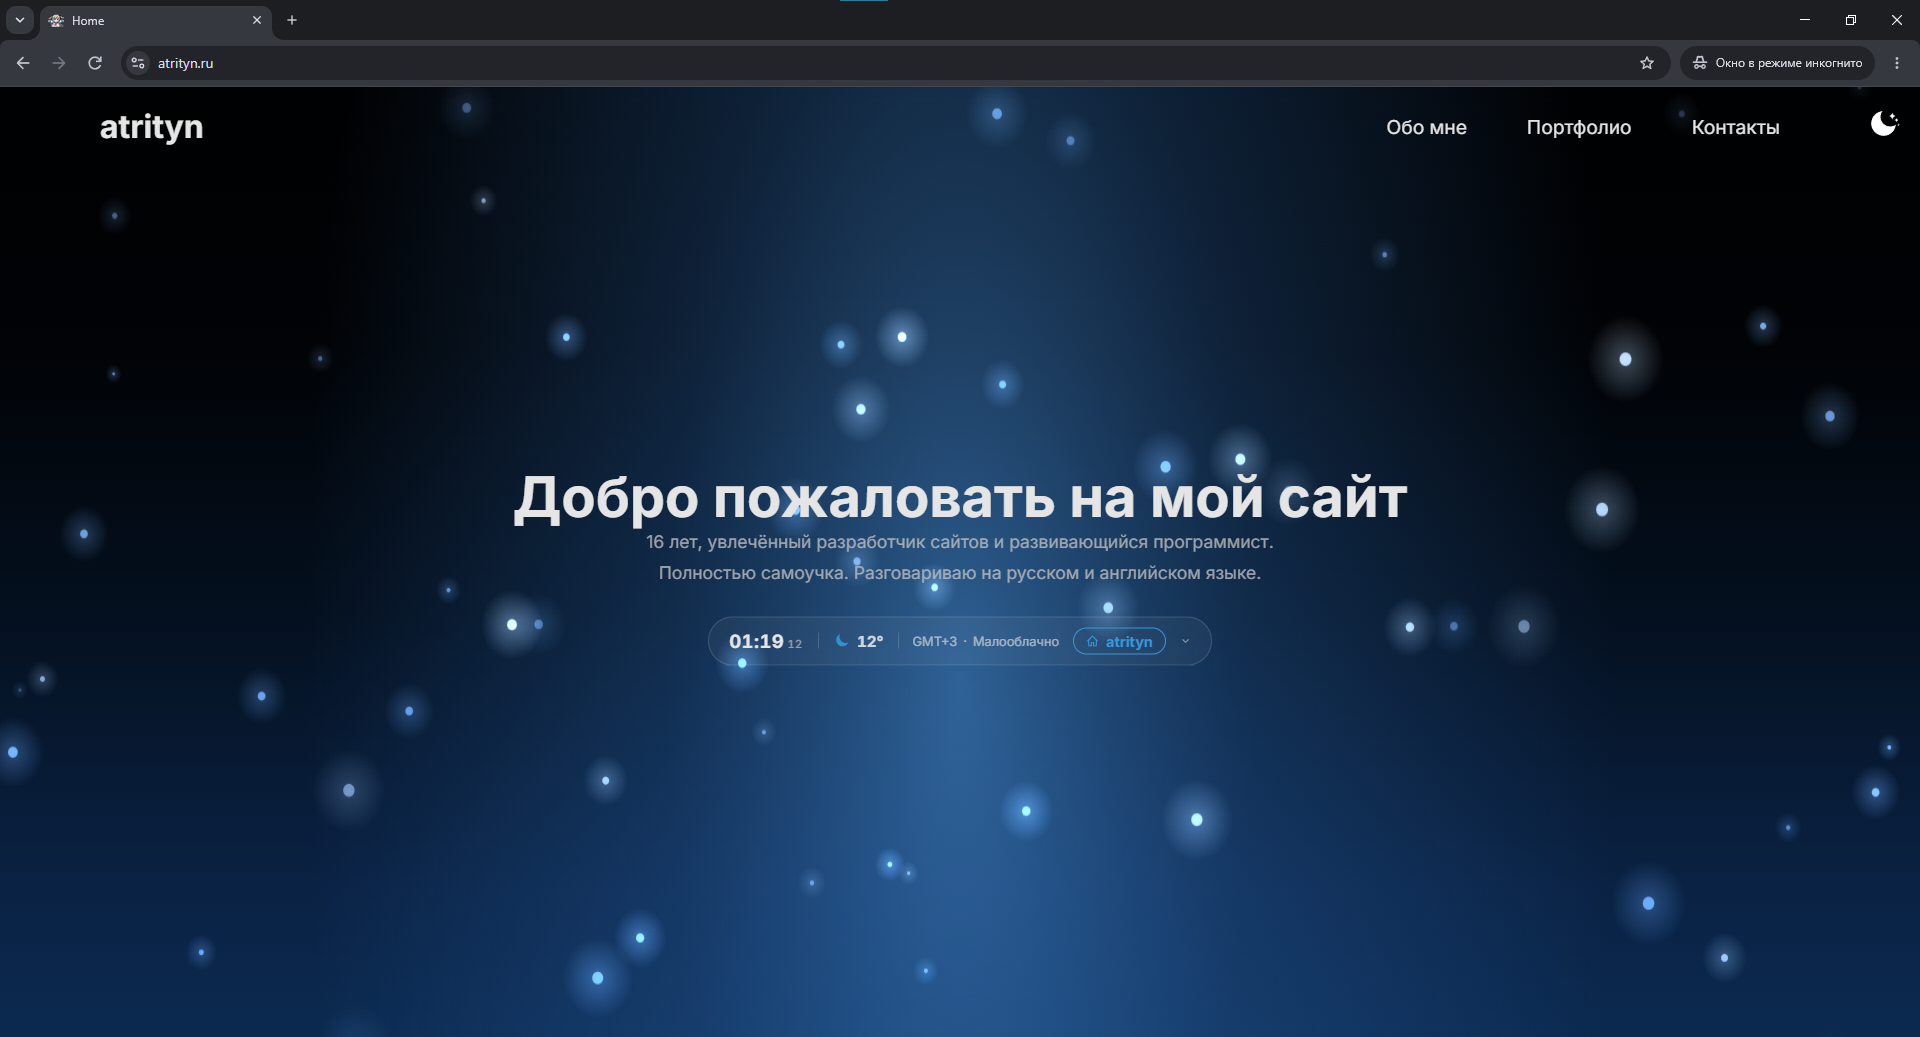Click the 12° temperature reading
This screenshot has height=1037, width=1920.
870,642
